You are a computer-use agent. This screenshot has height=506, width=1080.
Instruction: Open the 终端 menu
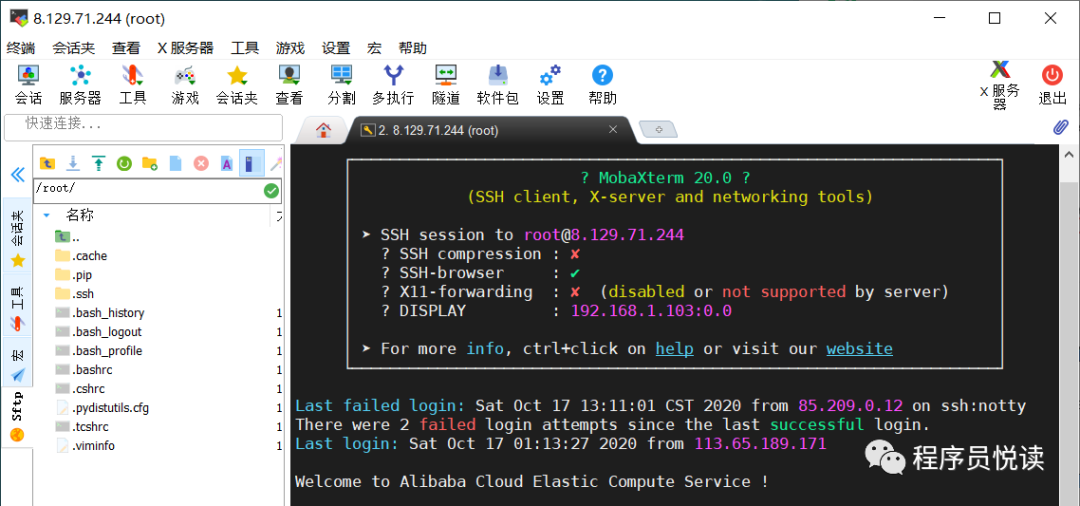click(21, 48)
